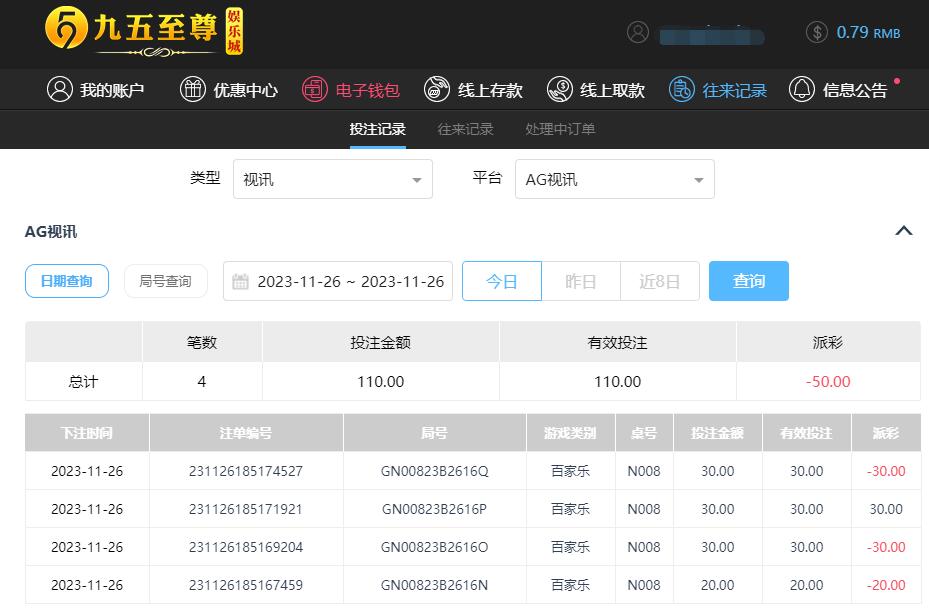The height and width of the screenshot is (608, 929).
Task: Click the 我的账户 person icon
Action: pos(60,89)
